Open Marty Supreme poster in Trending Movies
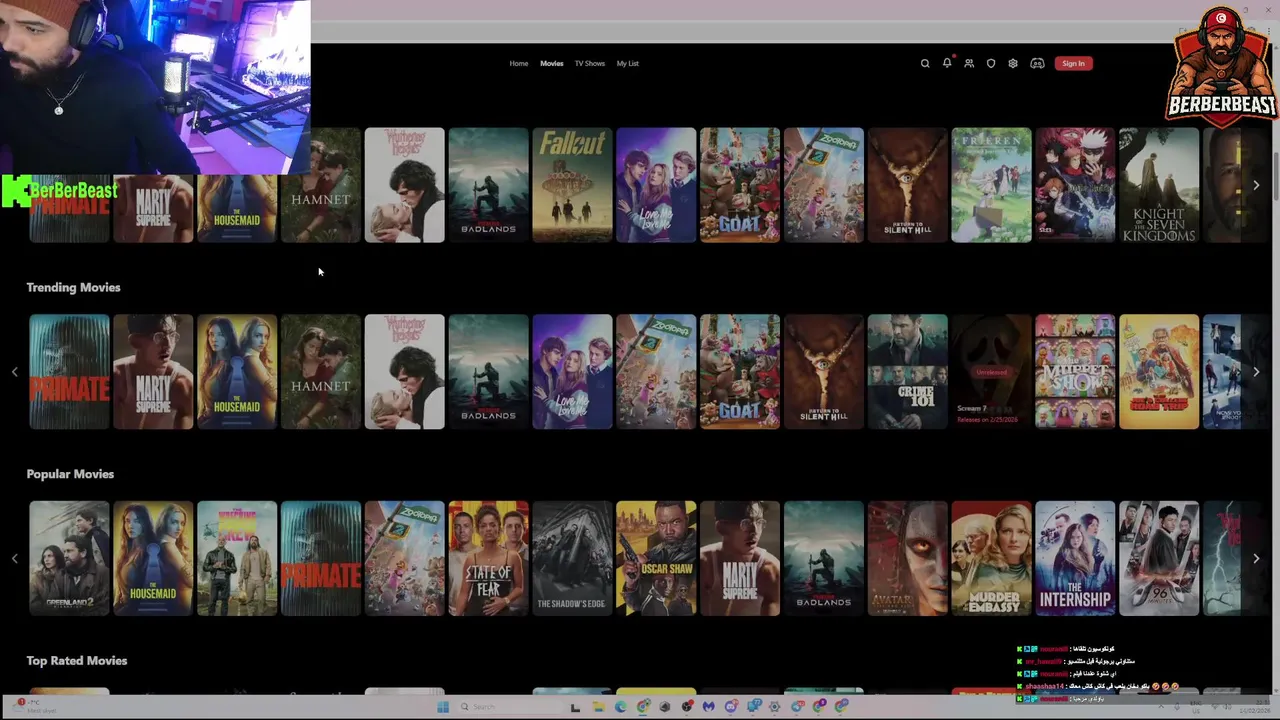Image resolution: width=1280 pixels, height=720 pixels. [153, 372]
